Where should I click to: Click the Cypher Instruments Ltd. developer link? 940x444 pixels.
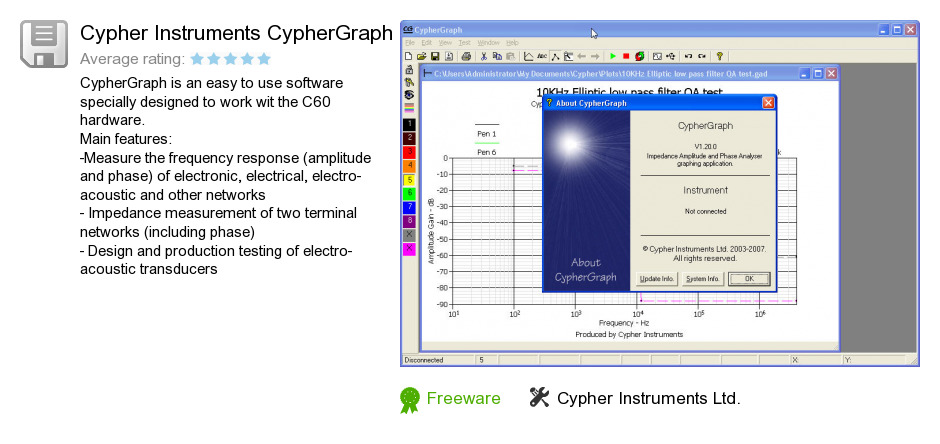click(649, 398)
